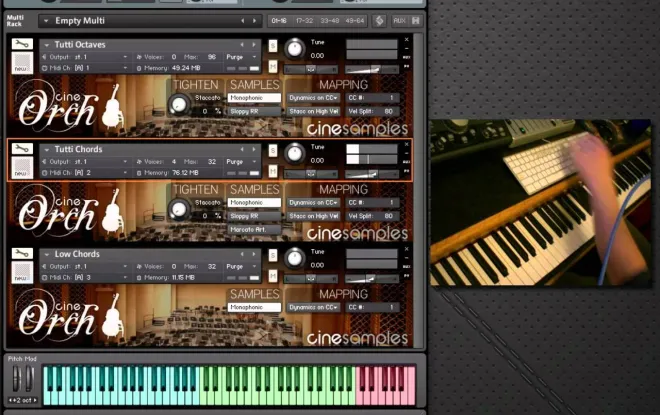Click the pan slider for Tutti Octaves

(311, 69)
